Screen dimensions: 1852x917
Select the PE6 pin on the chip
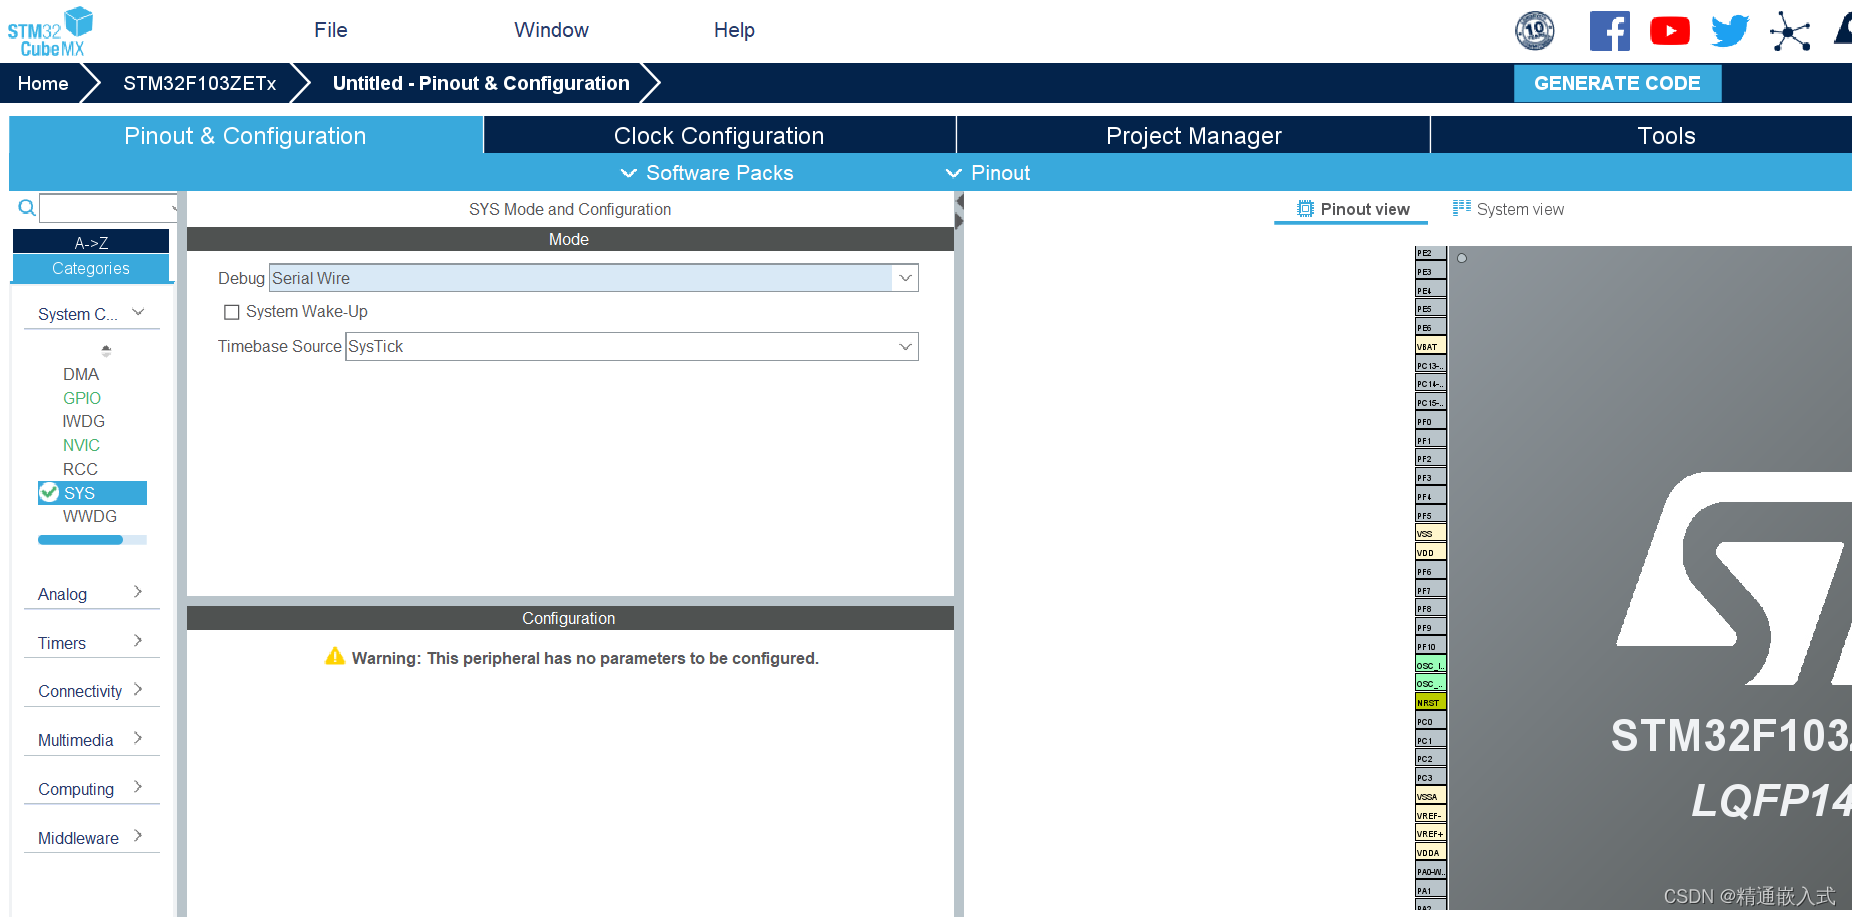click(x=1430, y=327)
